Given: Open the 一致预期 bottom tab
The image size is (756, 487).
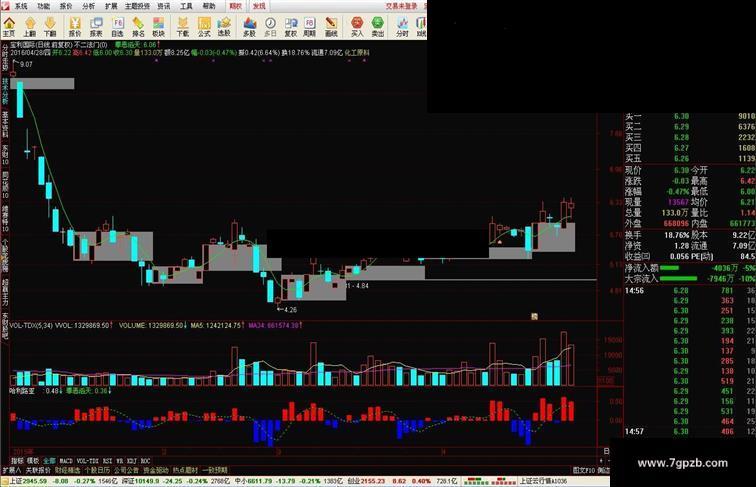Looking at the screenshot, I should [215, 470].
